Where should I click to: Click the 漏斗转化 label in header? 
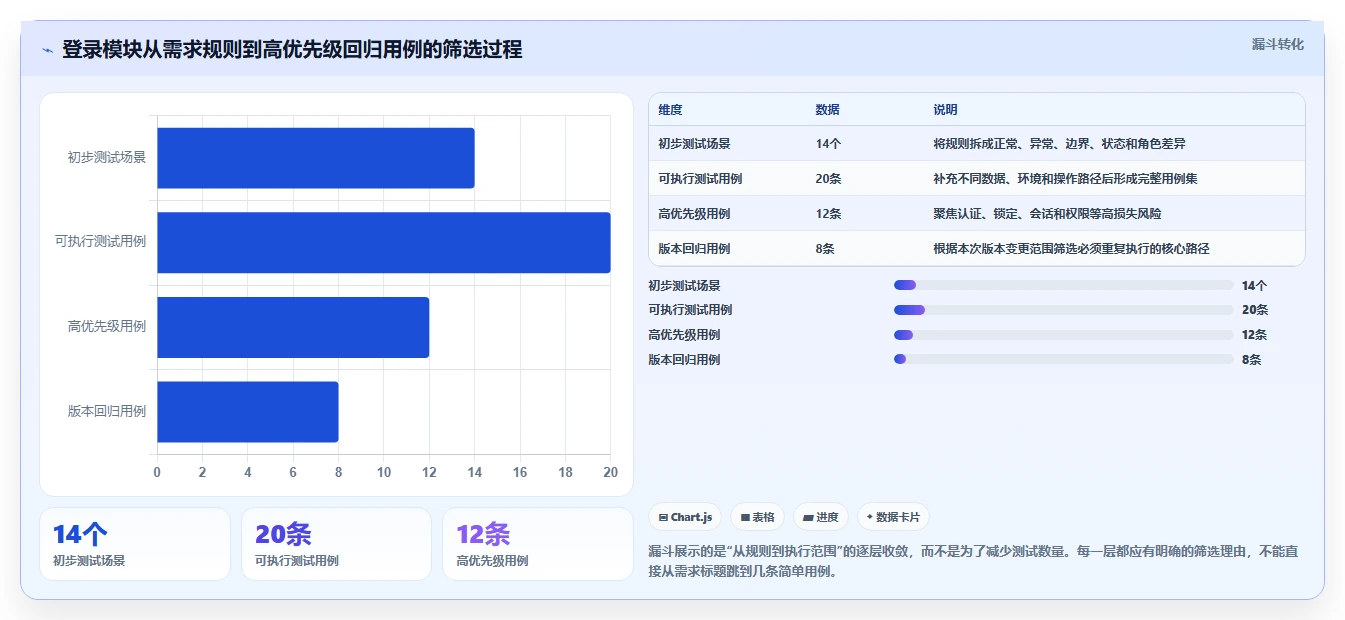pyautogui.click(x=1277, y=44)
